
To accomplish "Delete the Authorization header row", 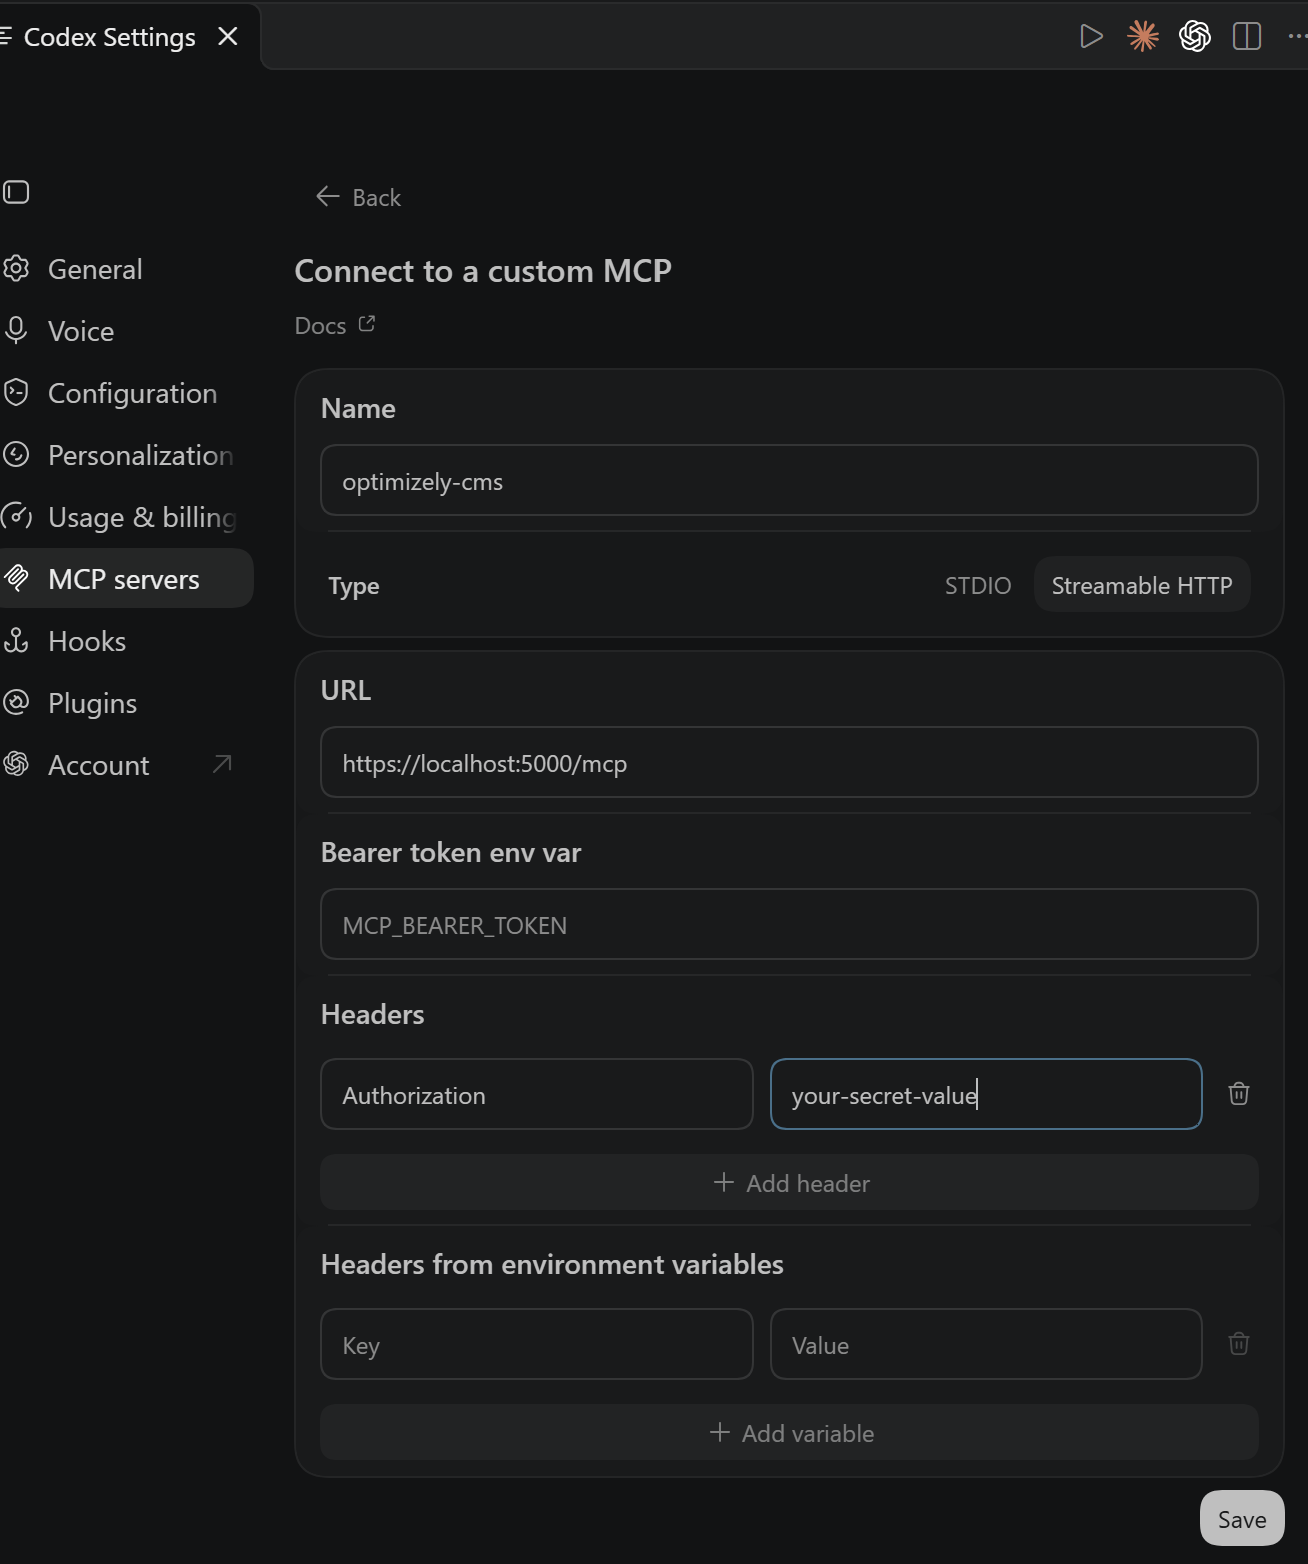I will [1239, 1094].
